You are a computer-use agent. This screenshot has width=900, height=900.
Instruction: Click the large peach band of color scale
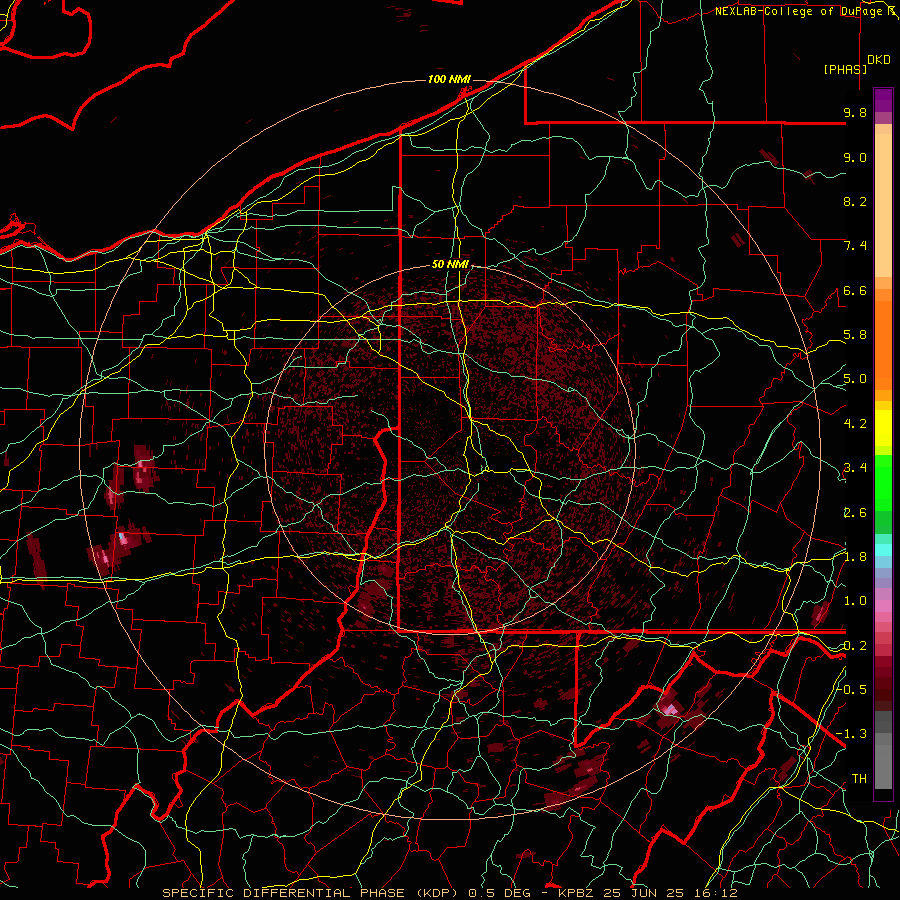(883, 205)
